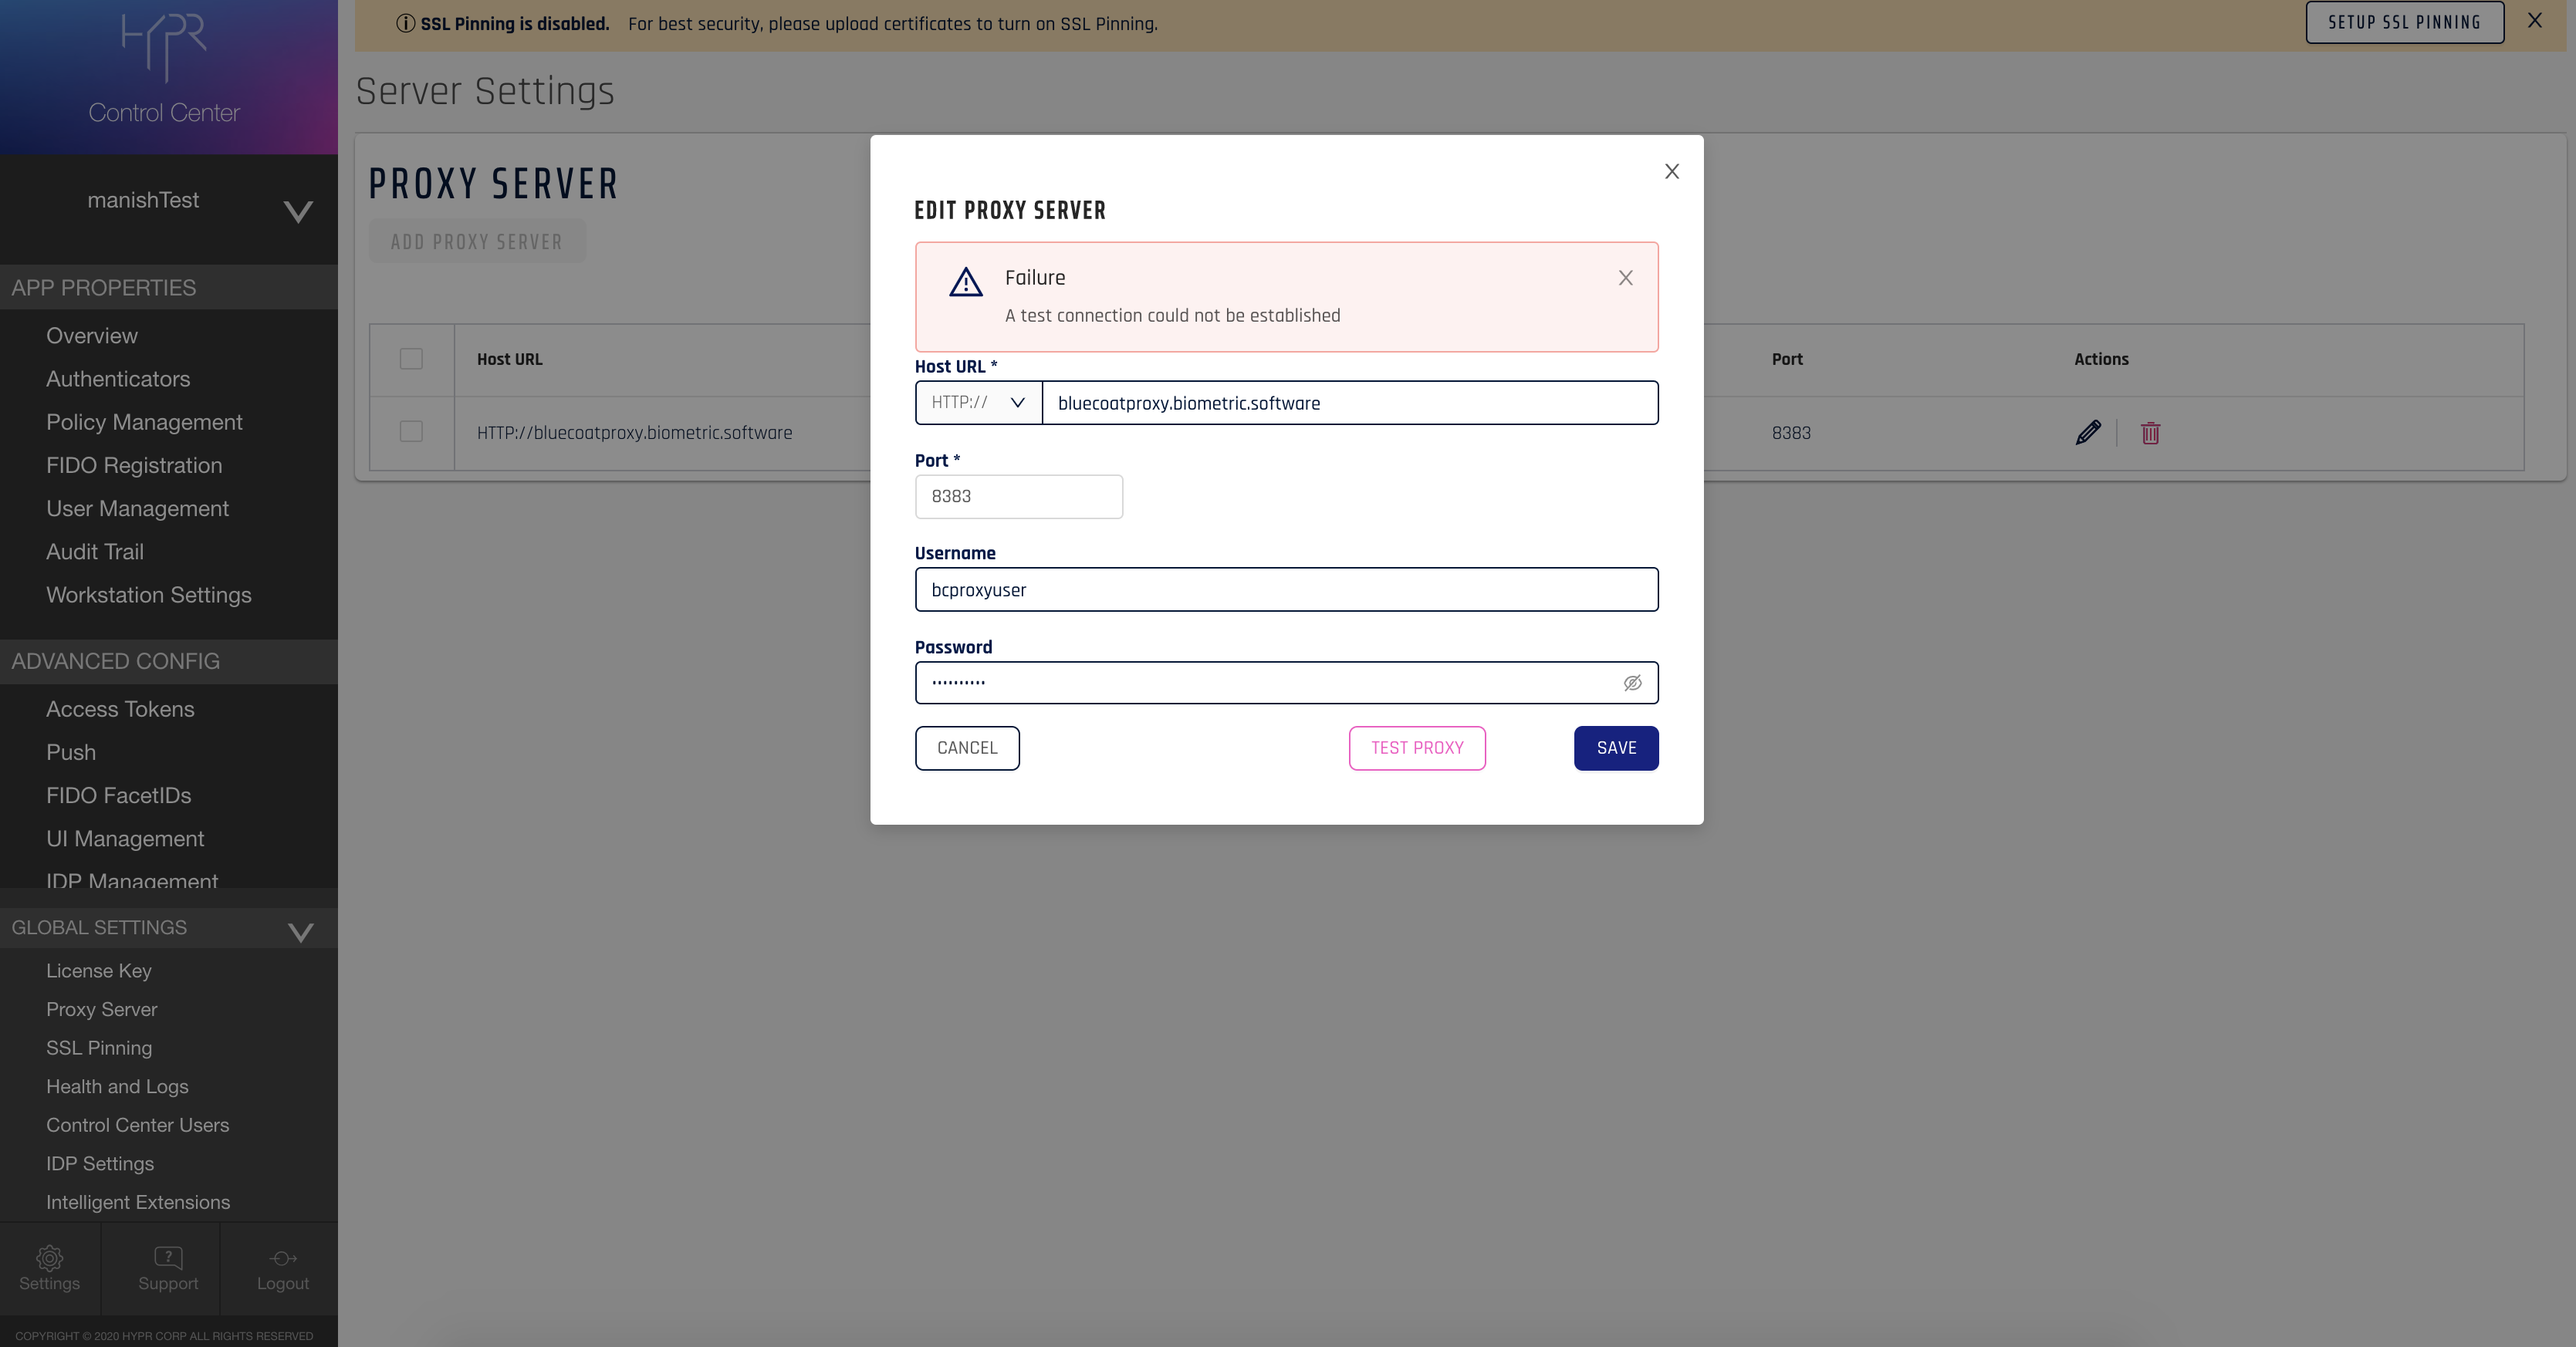This screenshot has width=2576, height=1347.
Task: Open Health and Logs in sidebar
Action: (x=117, y=1086)
